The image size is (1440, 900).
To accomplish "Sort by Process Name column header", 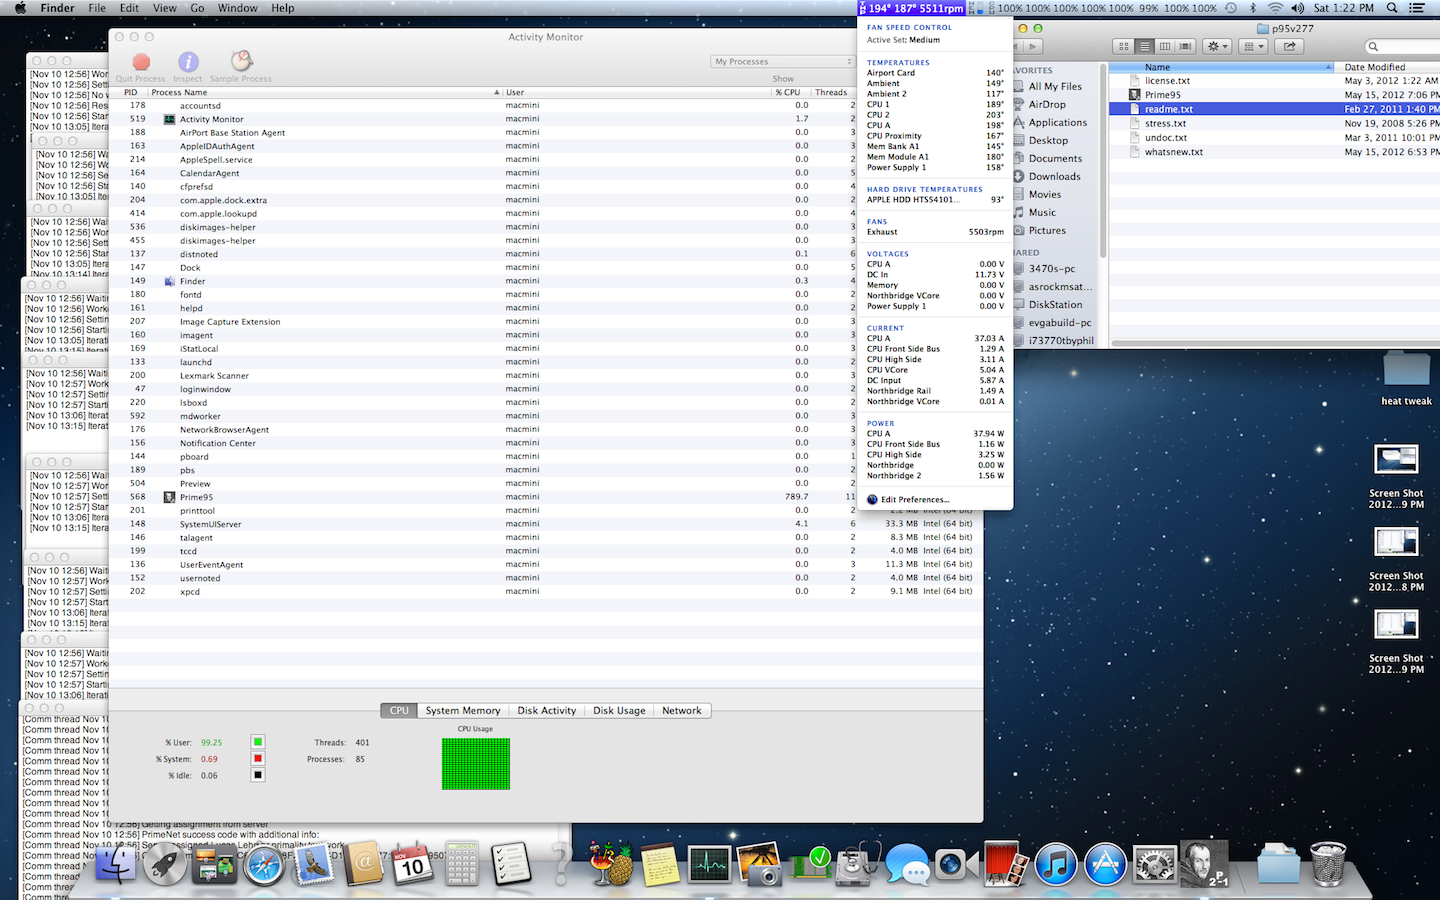I will (x=325, y=92).
